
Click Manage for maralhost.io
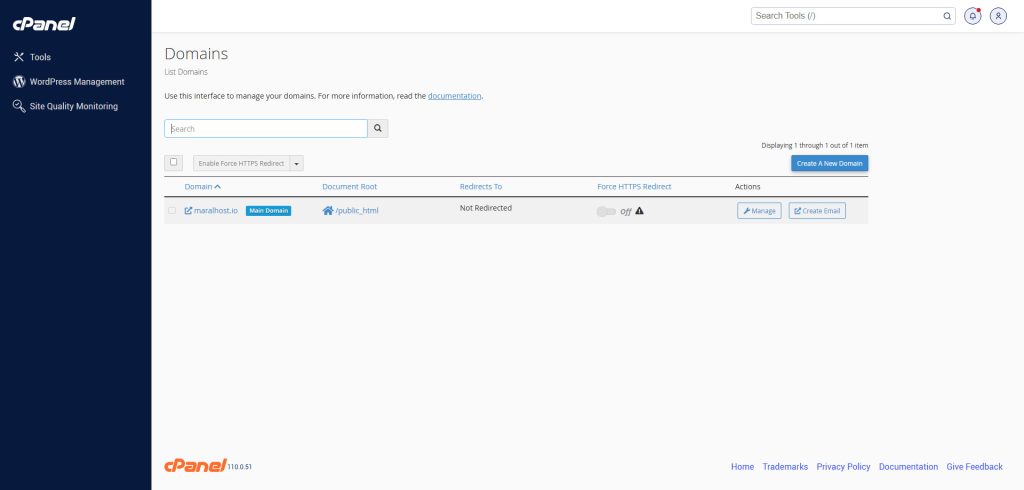point(759,211)
